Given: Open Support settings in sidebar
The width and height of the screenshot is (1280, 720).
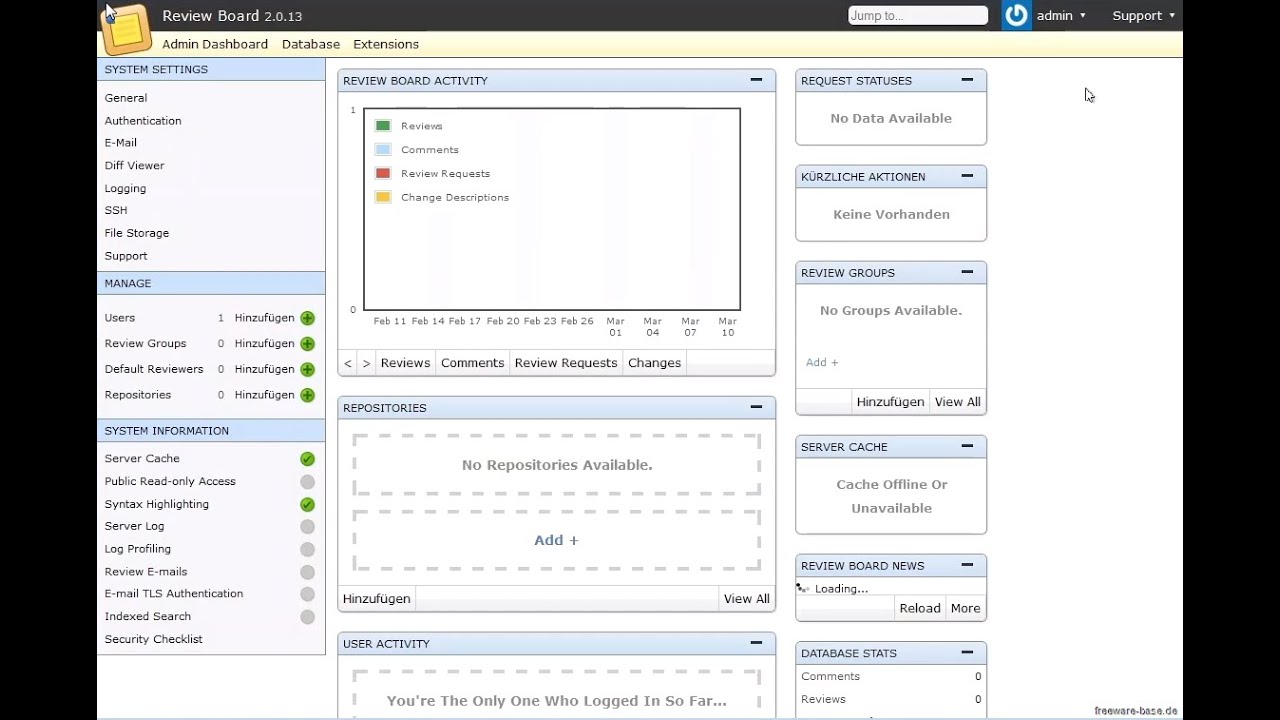Looking at the screenshot, I should click(126, 256).
